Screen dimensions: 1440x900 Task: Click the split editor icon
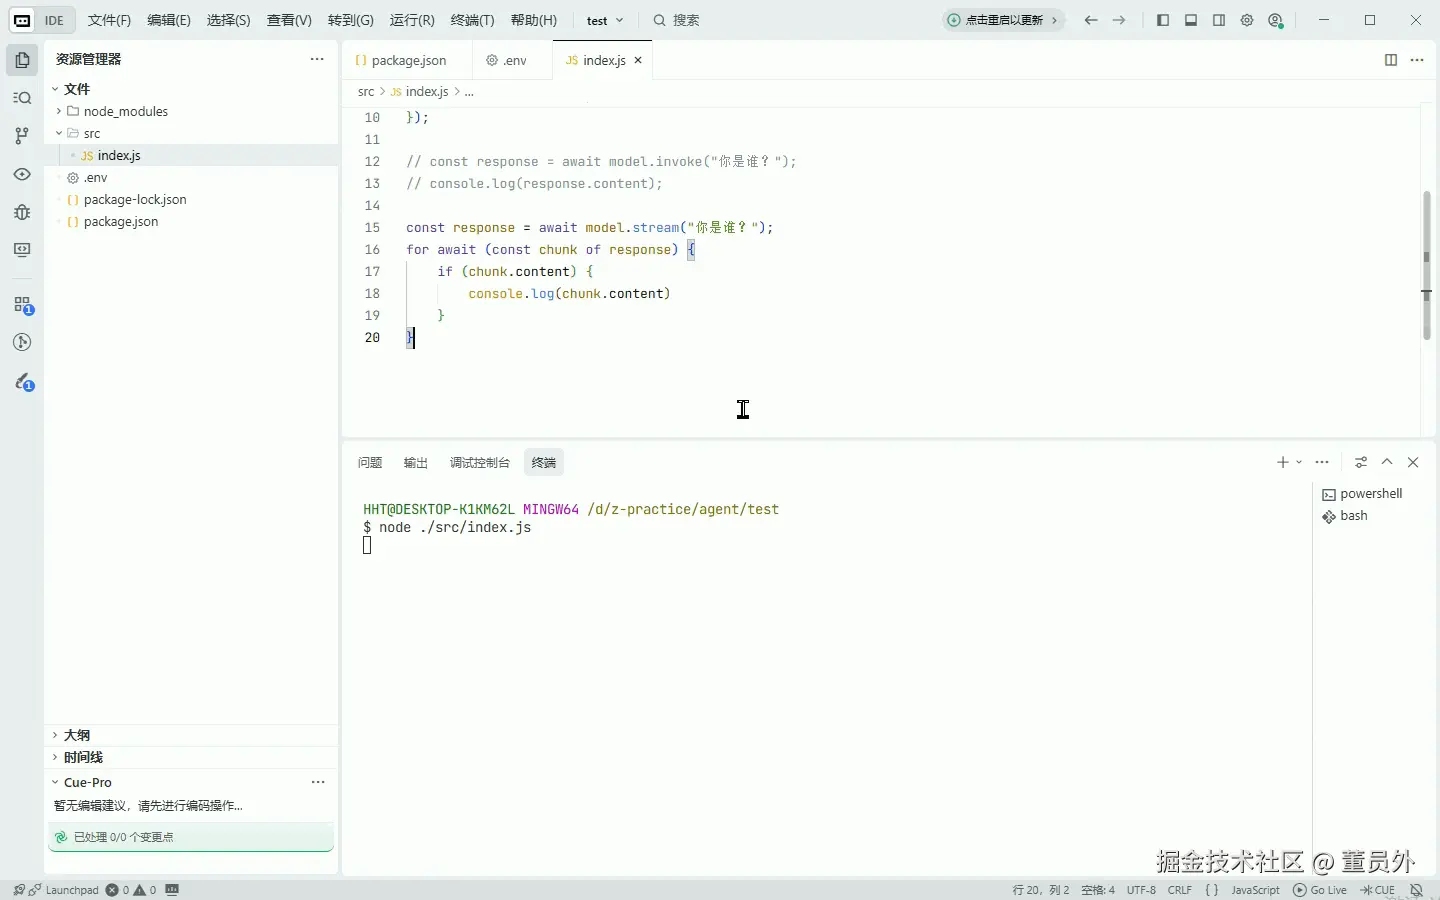tap(1390, 60)
